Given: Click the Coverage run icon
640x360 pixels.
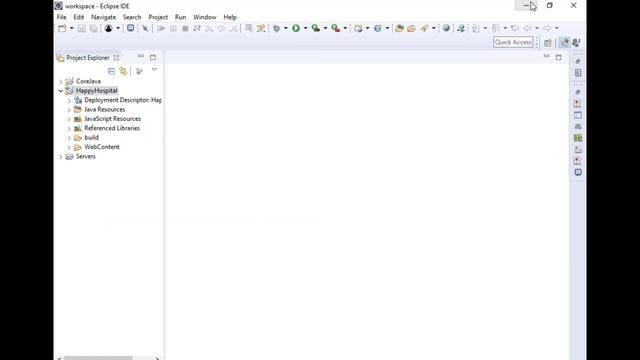Looking at the screenshot, I should (316, 28).
